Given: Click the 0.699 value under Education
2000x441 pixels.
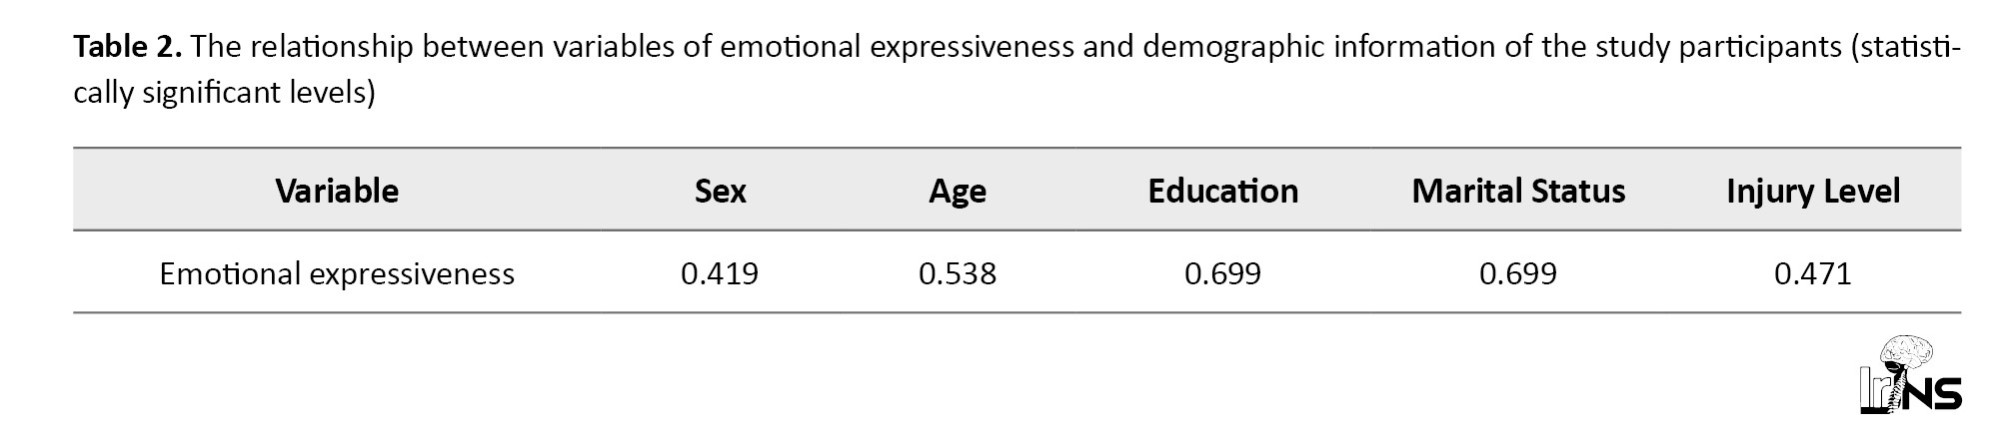Looking at the screenshot, I should click(1222, 274).
